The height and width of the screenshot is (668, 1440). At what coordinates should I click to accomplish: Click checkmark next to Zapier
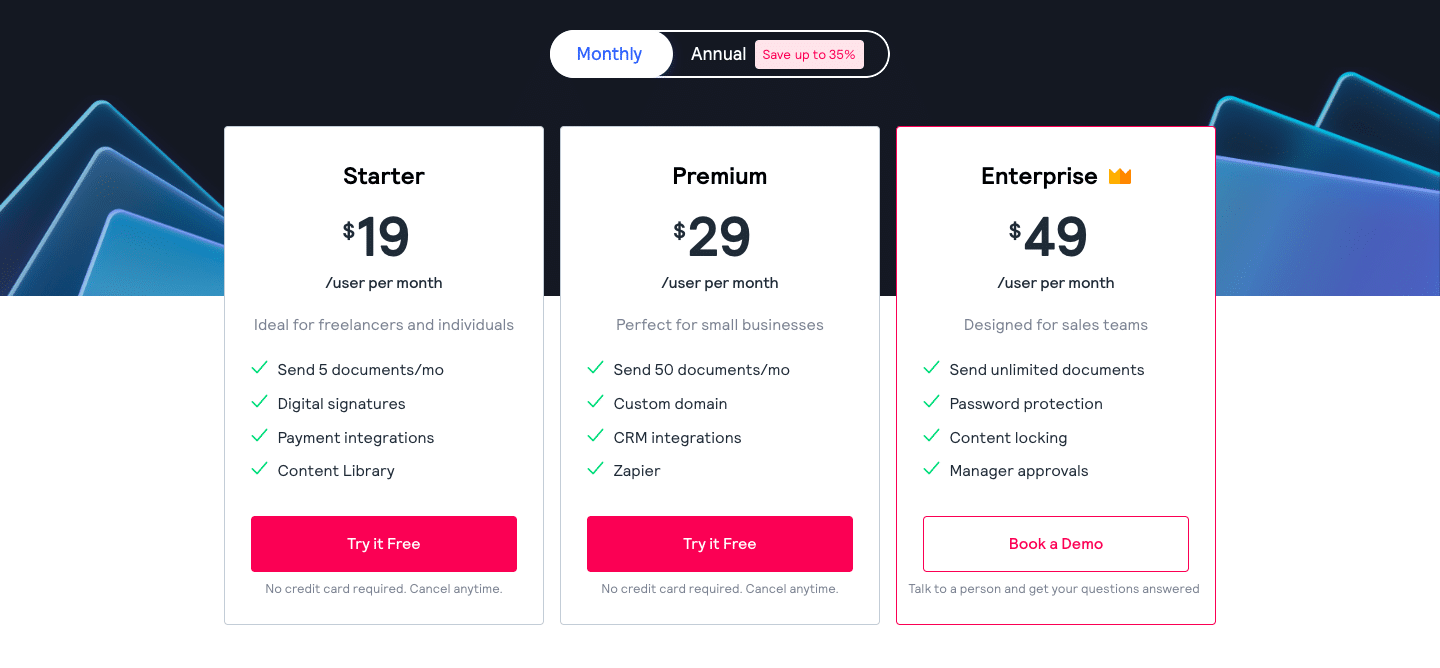click(x=595, y=469)
